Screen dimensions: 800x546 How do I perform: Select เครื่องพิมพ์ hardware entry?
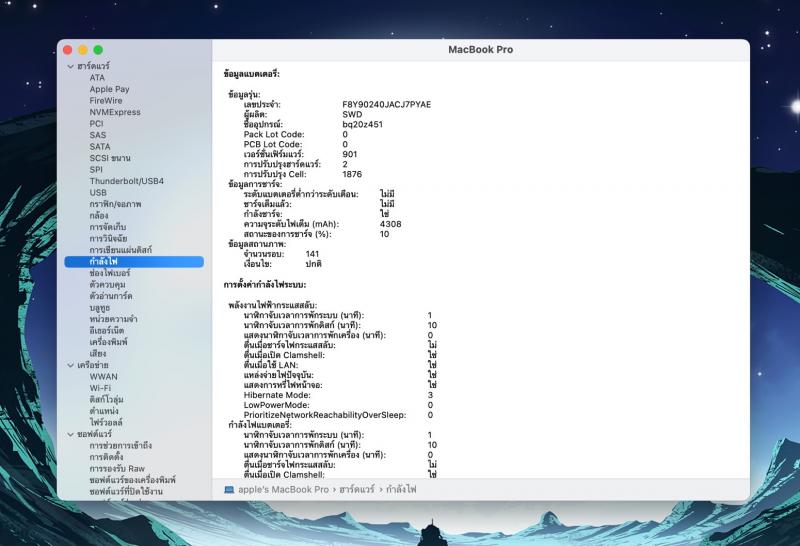click(x=108, y=342)
